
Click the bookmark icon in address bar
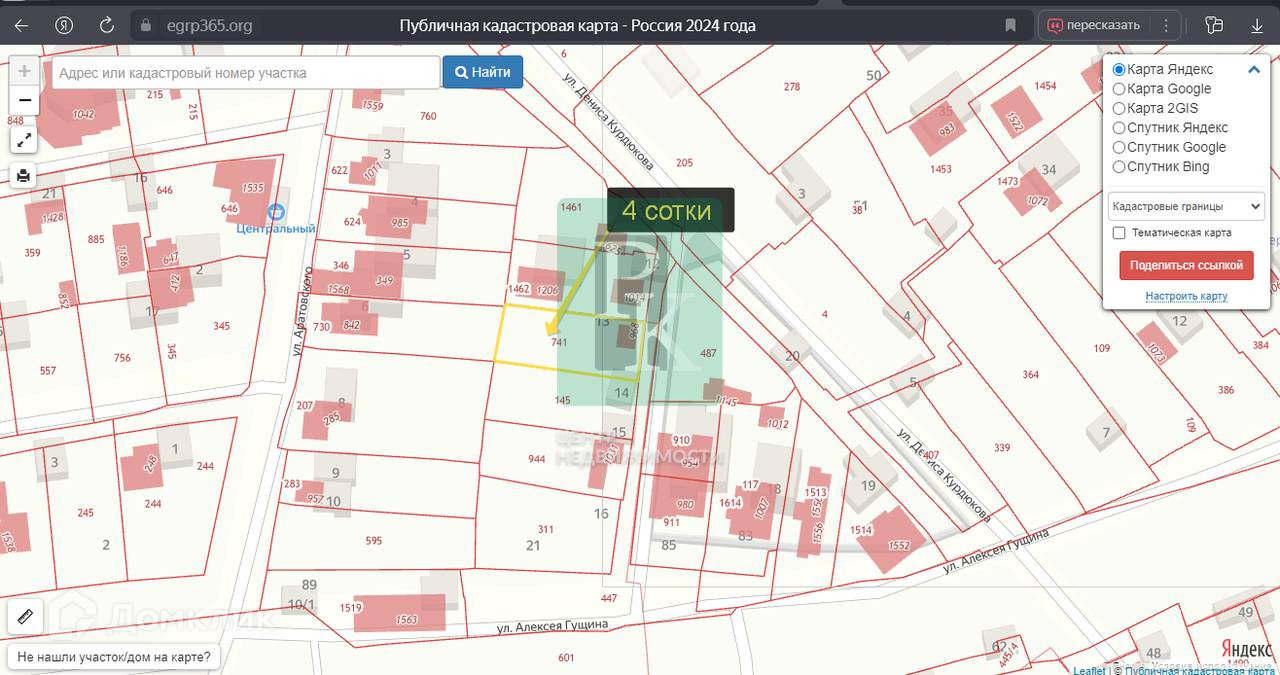(1010, 25)
